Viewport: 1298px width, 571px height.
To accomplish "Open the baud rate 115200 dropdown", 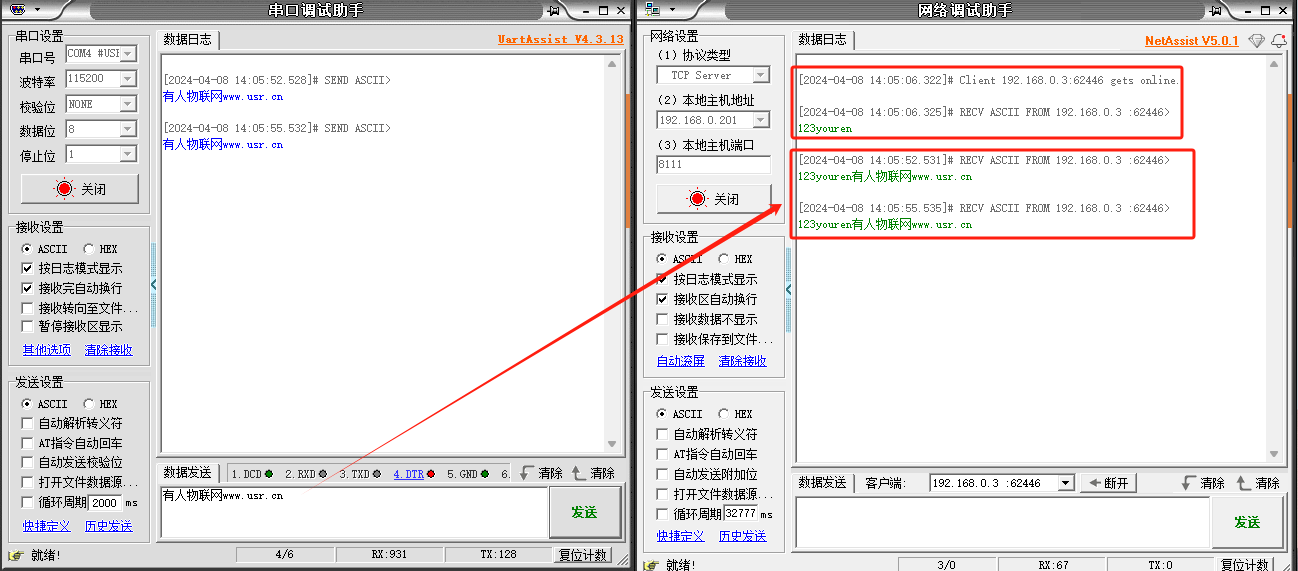I will pos(128,79).
